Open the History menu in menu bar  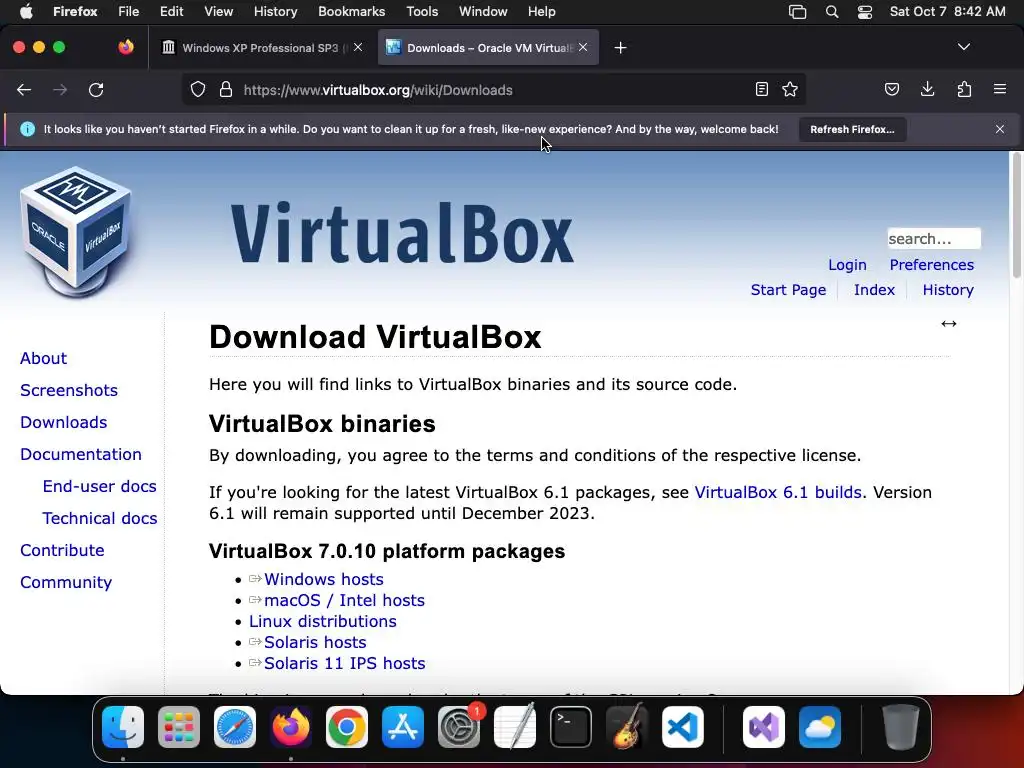(x=275, y=11)
